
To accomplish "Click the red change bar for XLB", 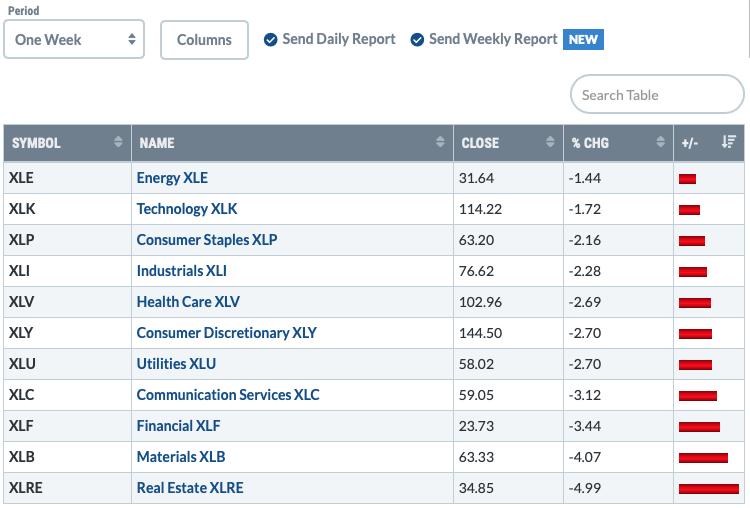I will click(703, 458).
